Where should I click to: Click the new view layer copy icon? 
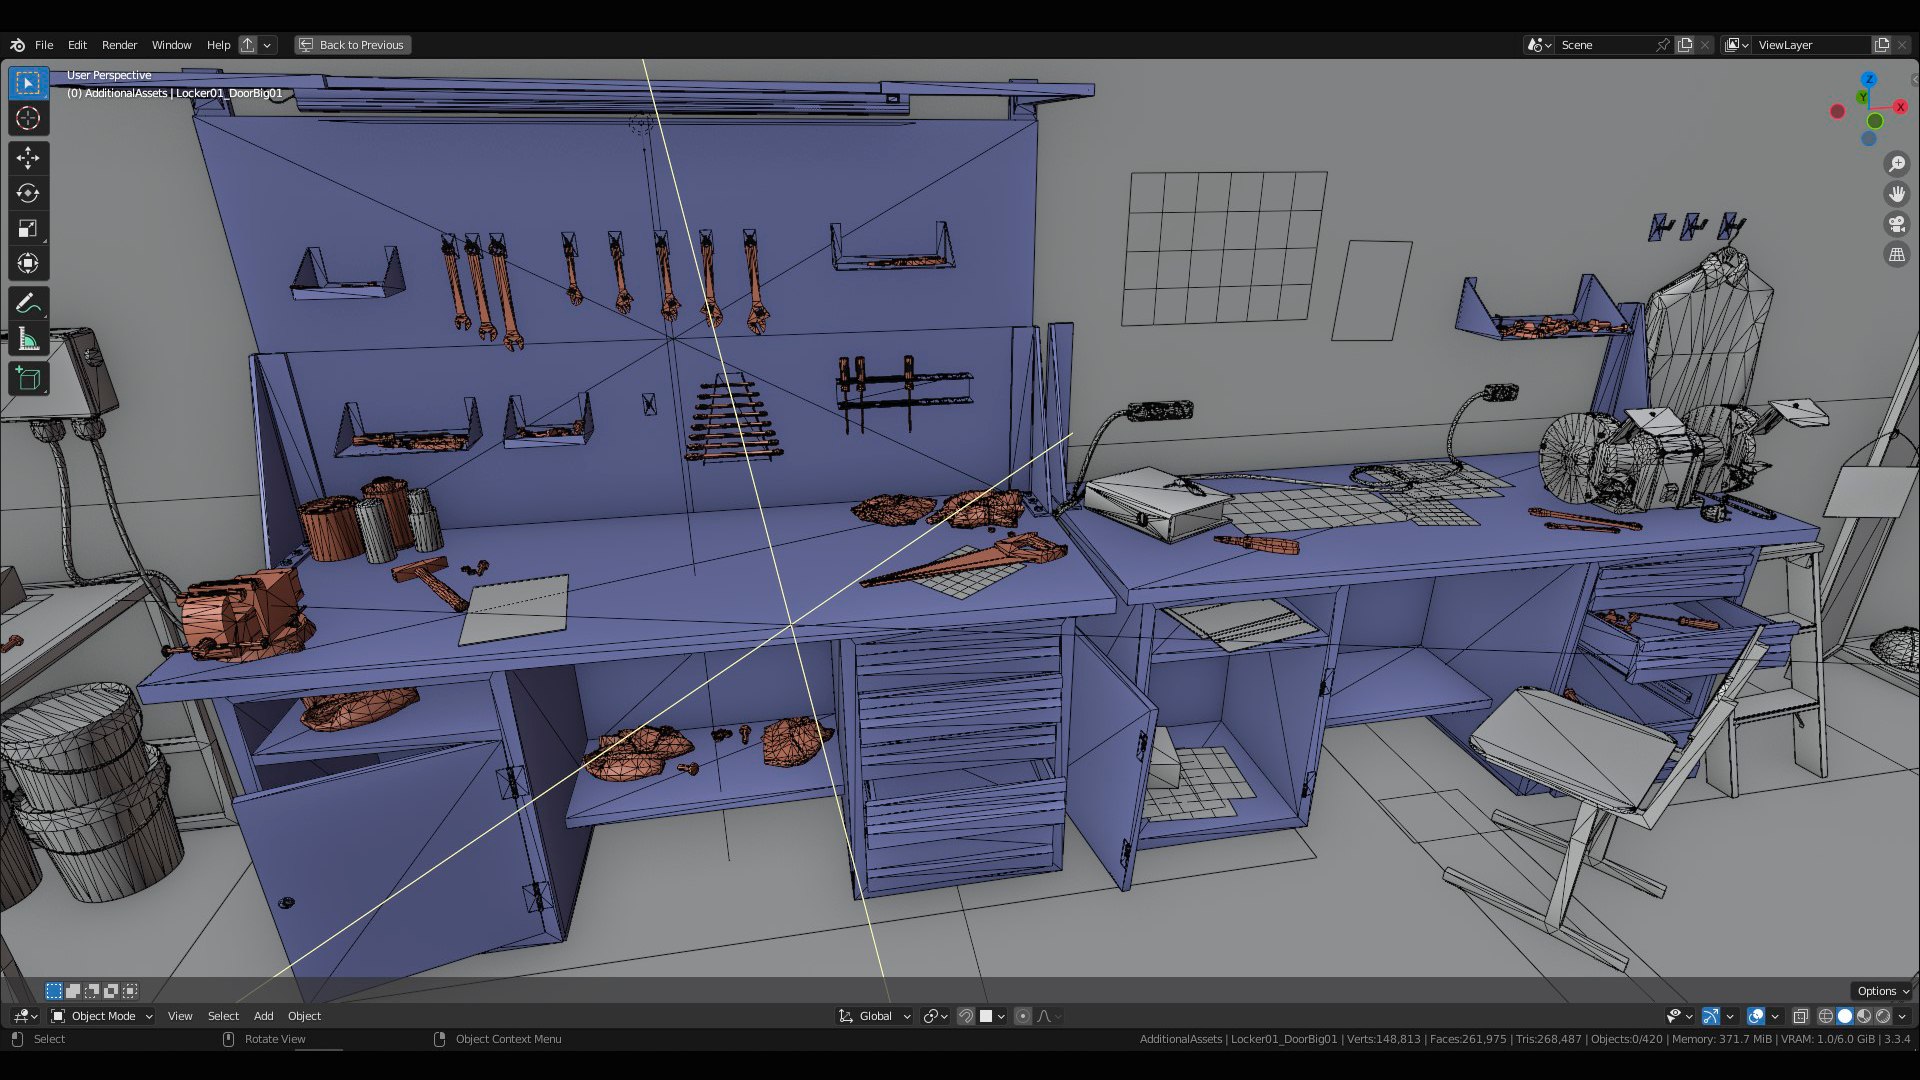click(x=1882, y=45)
